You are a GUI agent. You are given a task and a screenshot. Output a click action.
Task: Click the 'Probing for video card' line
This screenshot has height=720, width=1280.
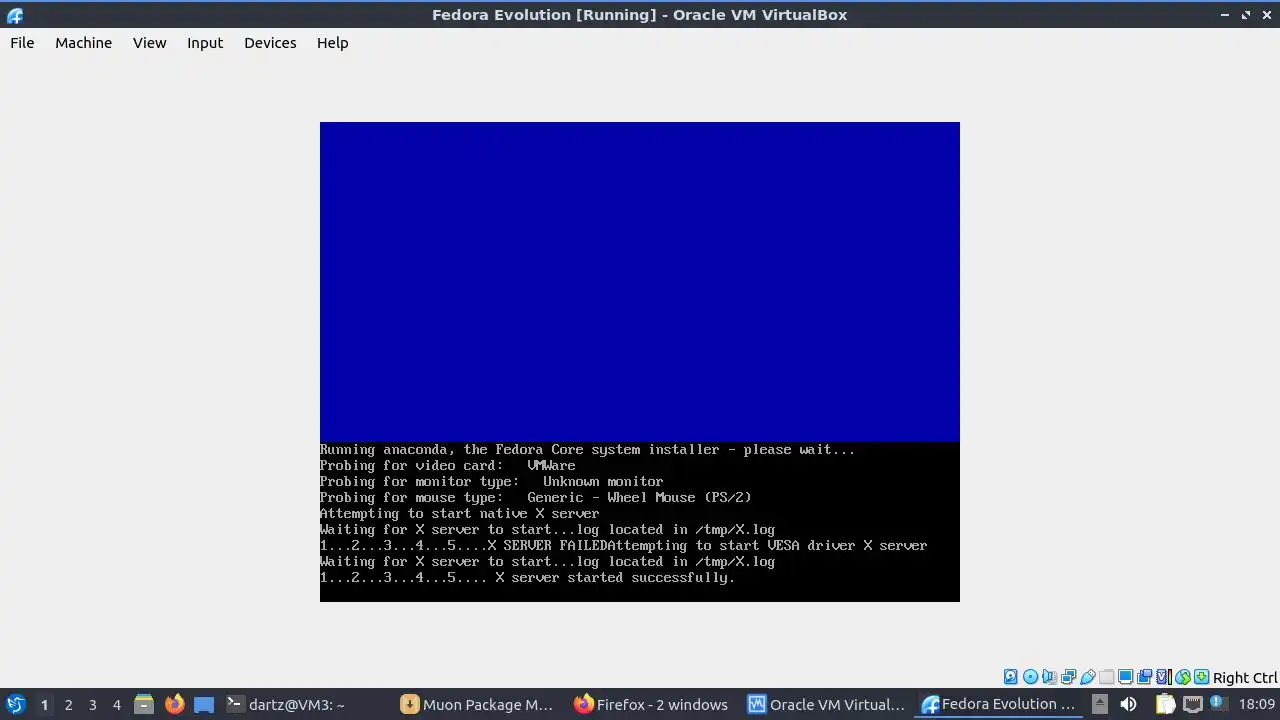(x=448, y=466)
